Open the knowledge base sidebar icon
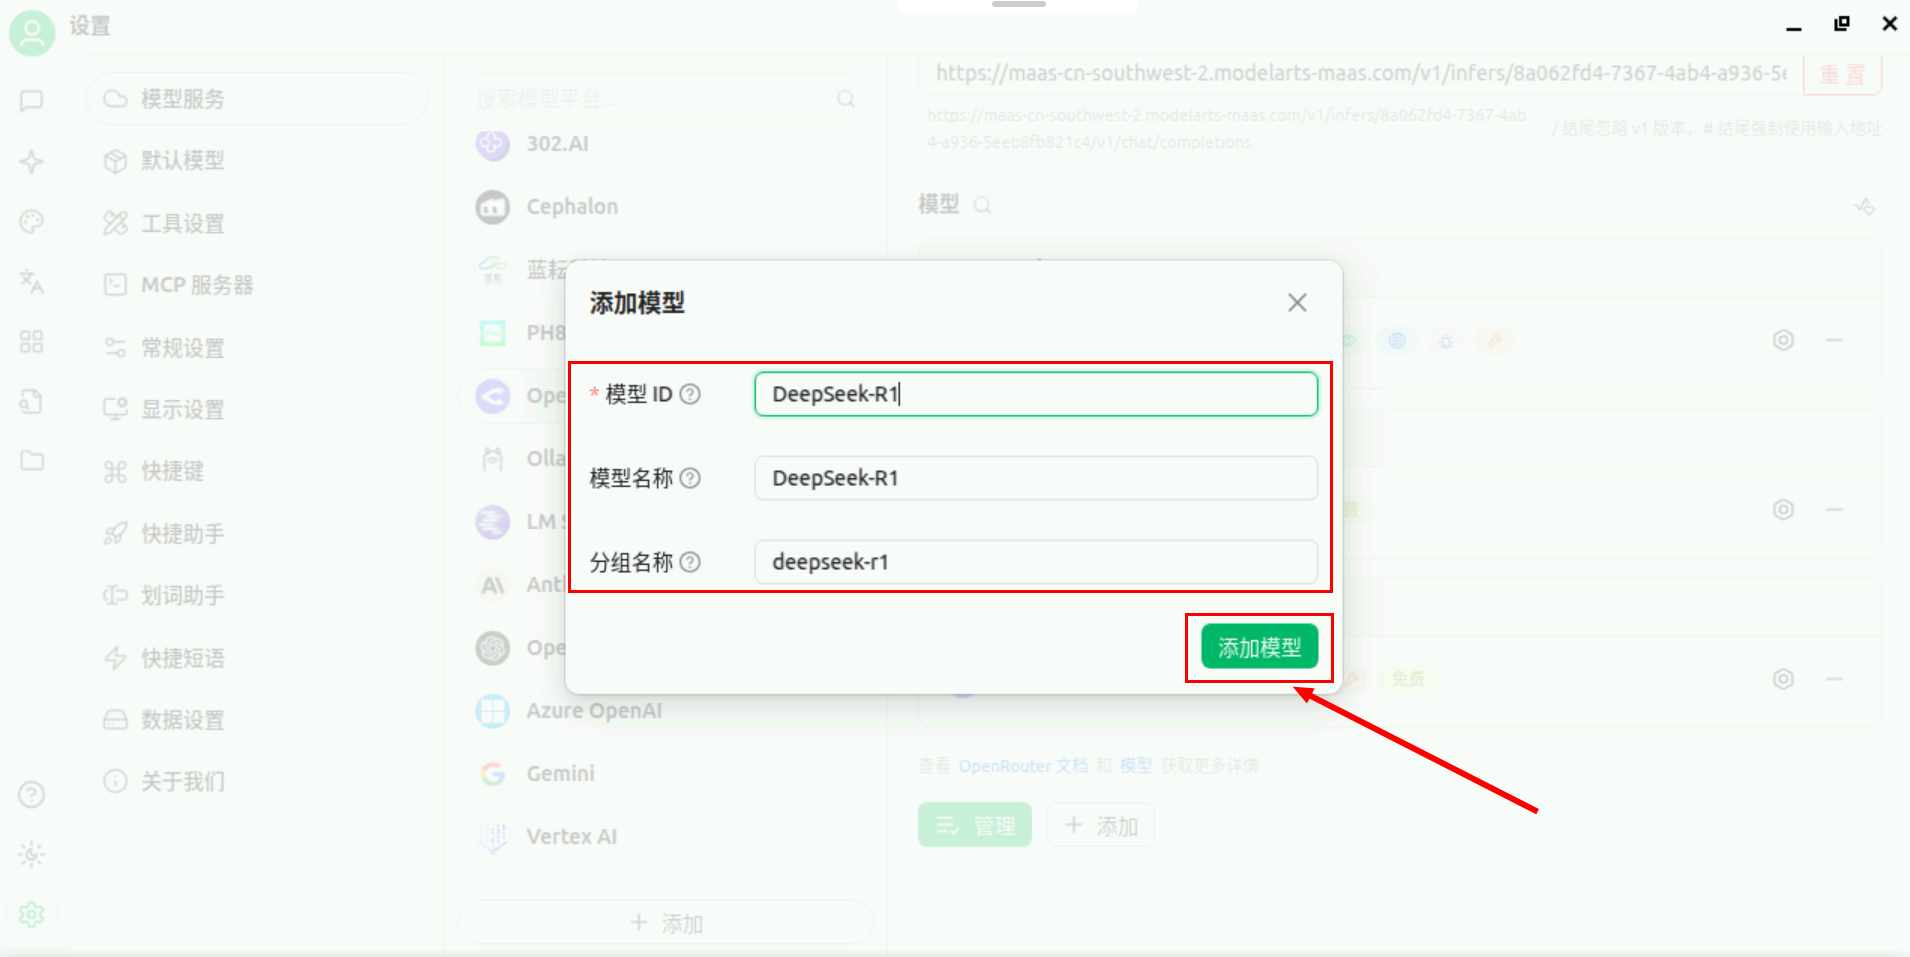Viewport: 1910px width, 957px height. coord(32,402)
